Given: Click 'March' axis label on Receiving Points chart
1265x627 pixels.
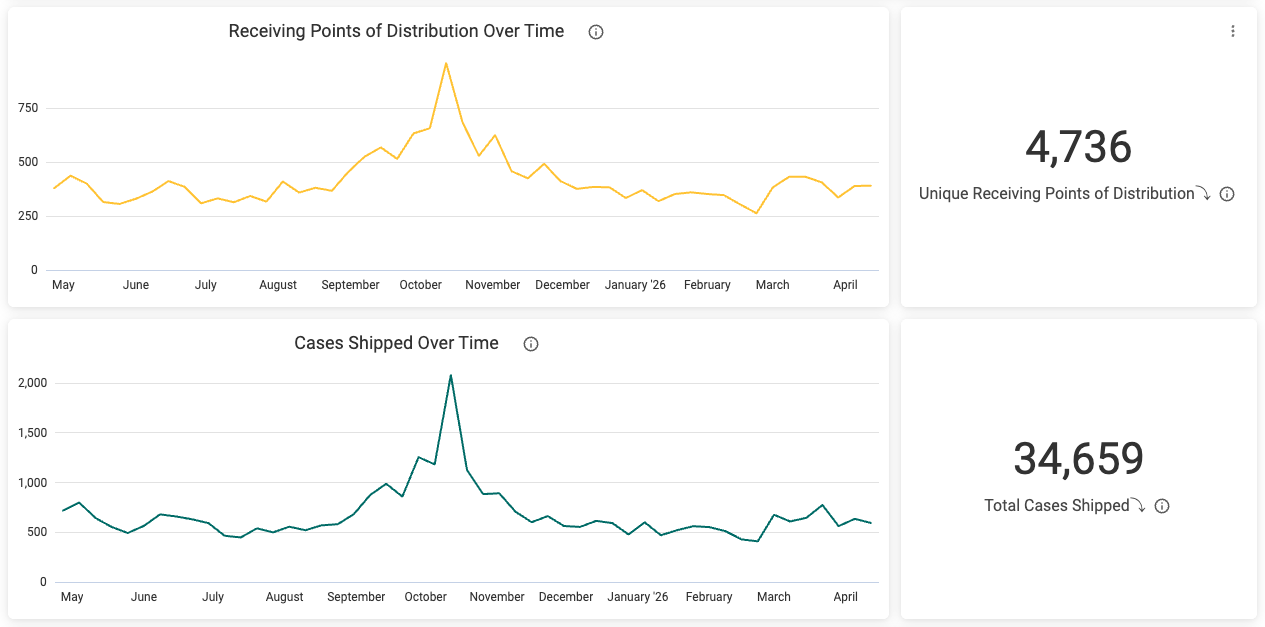Looking at the screenshot, I should pos(772,285).
